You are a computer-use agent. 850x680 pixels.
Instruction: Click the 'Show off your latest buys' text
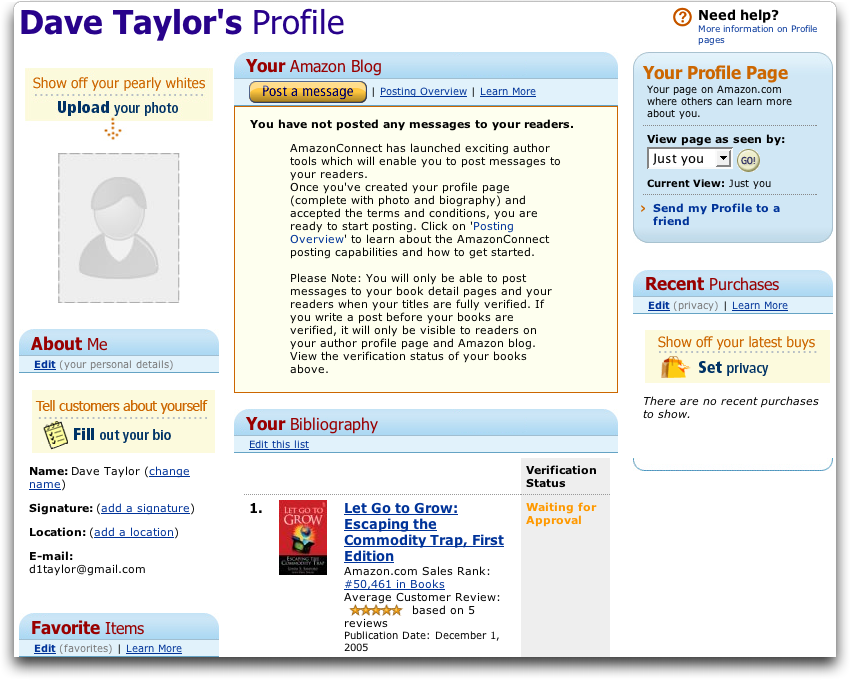[x=736, y=342]
